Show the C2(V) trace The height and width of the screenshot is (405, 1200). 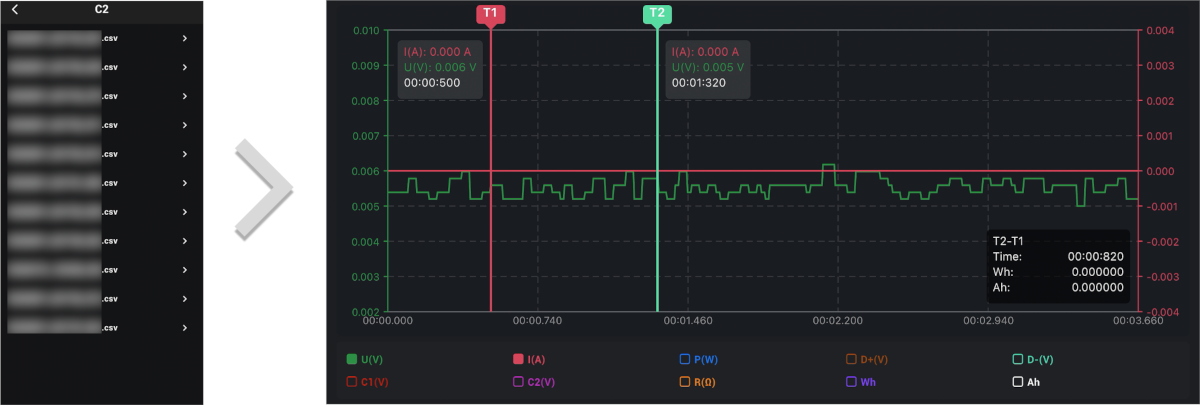(x=518, y=381)
